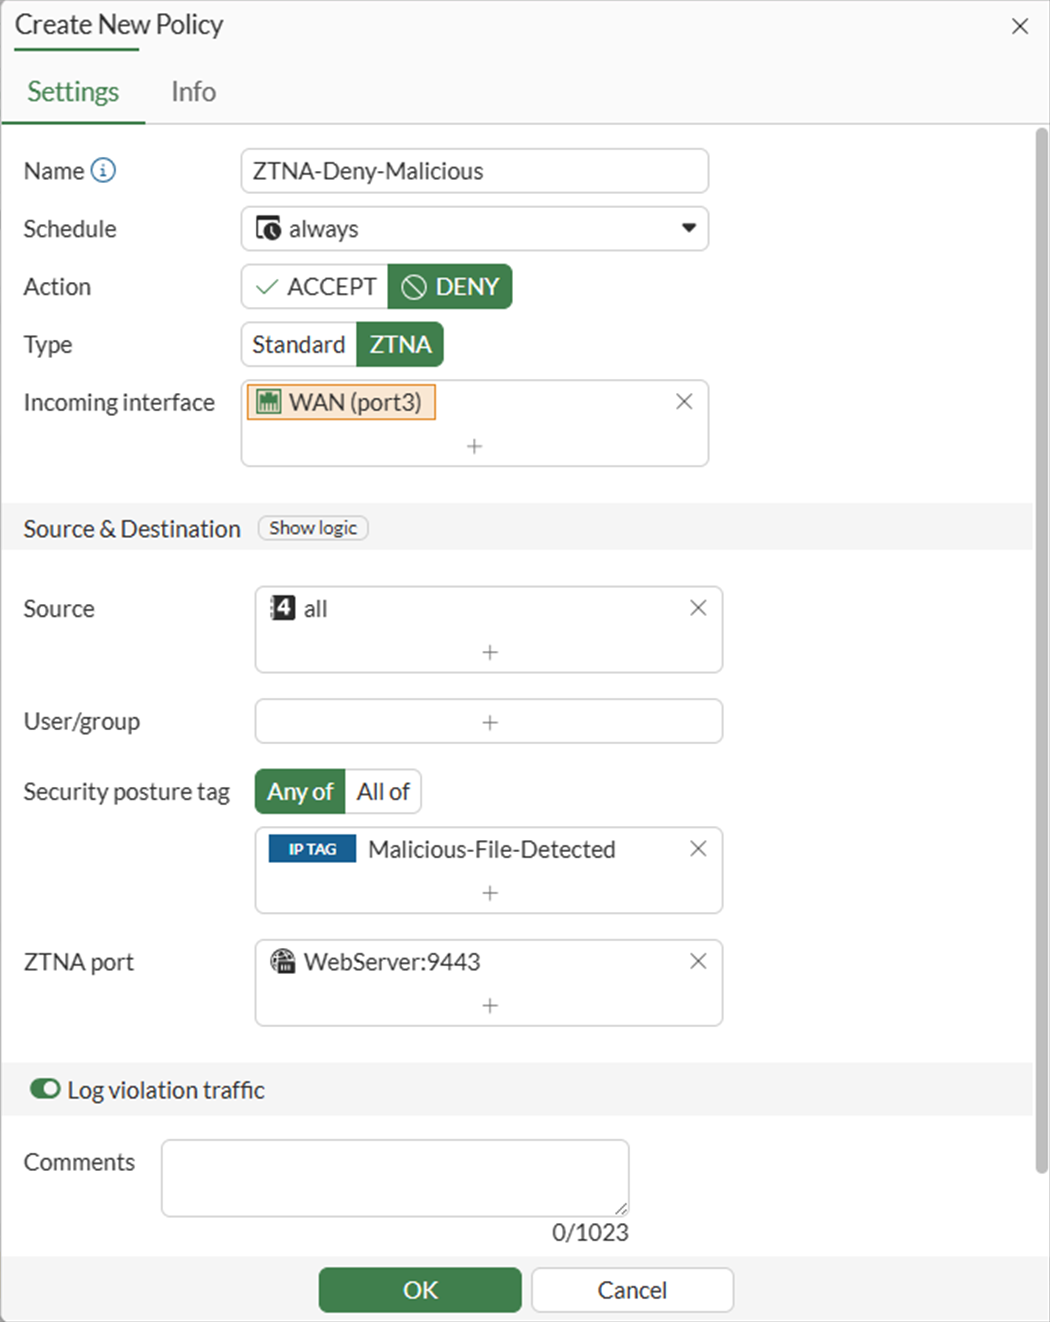Click OK to save the policy
1050x1322 pixels.
pyautogui.click(x=420, y=1290)
